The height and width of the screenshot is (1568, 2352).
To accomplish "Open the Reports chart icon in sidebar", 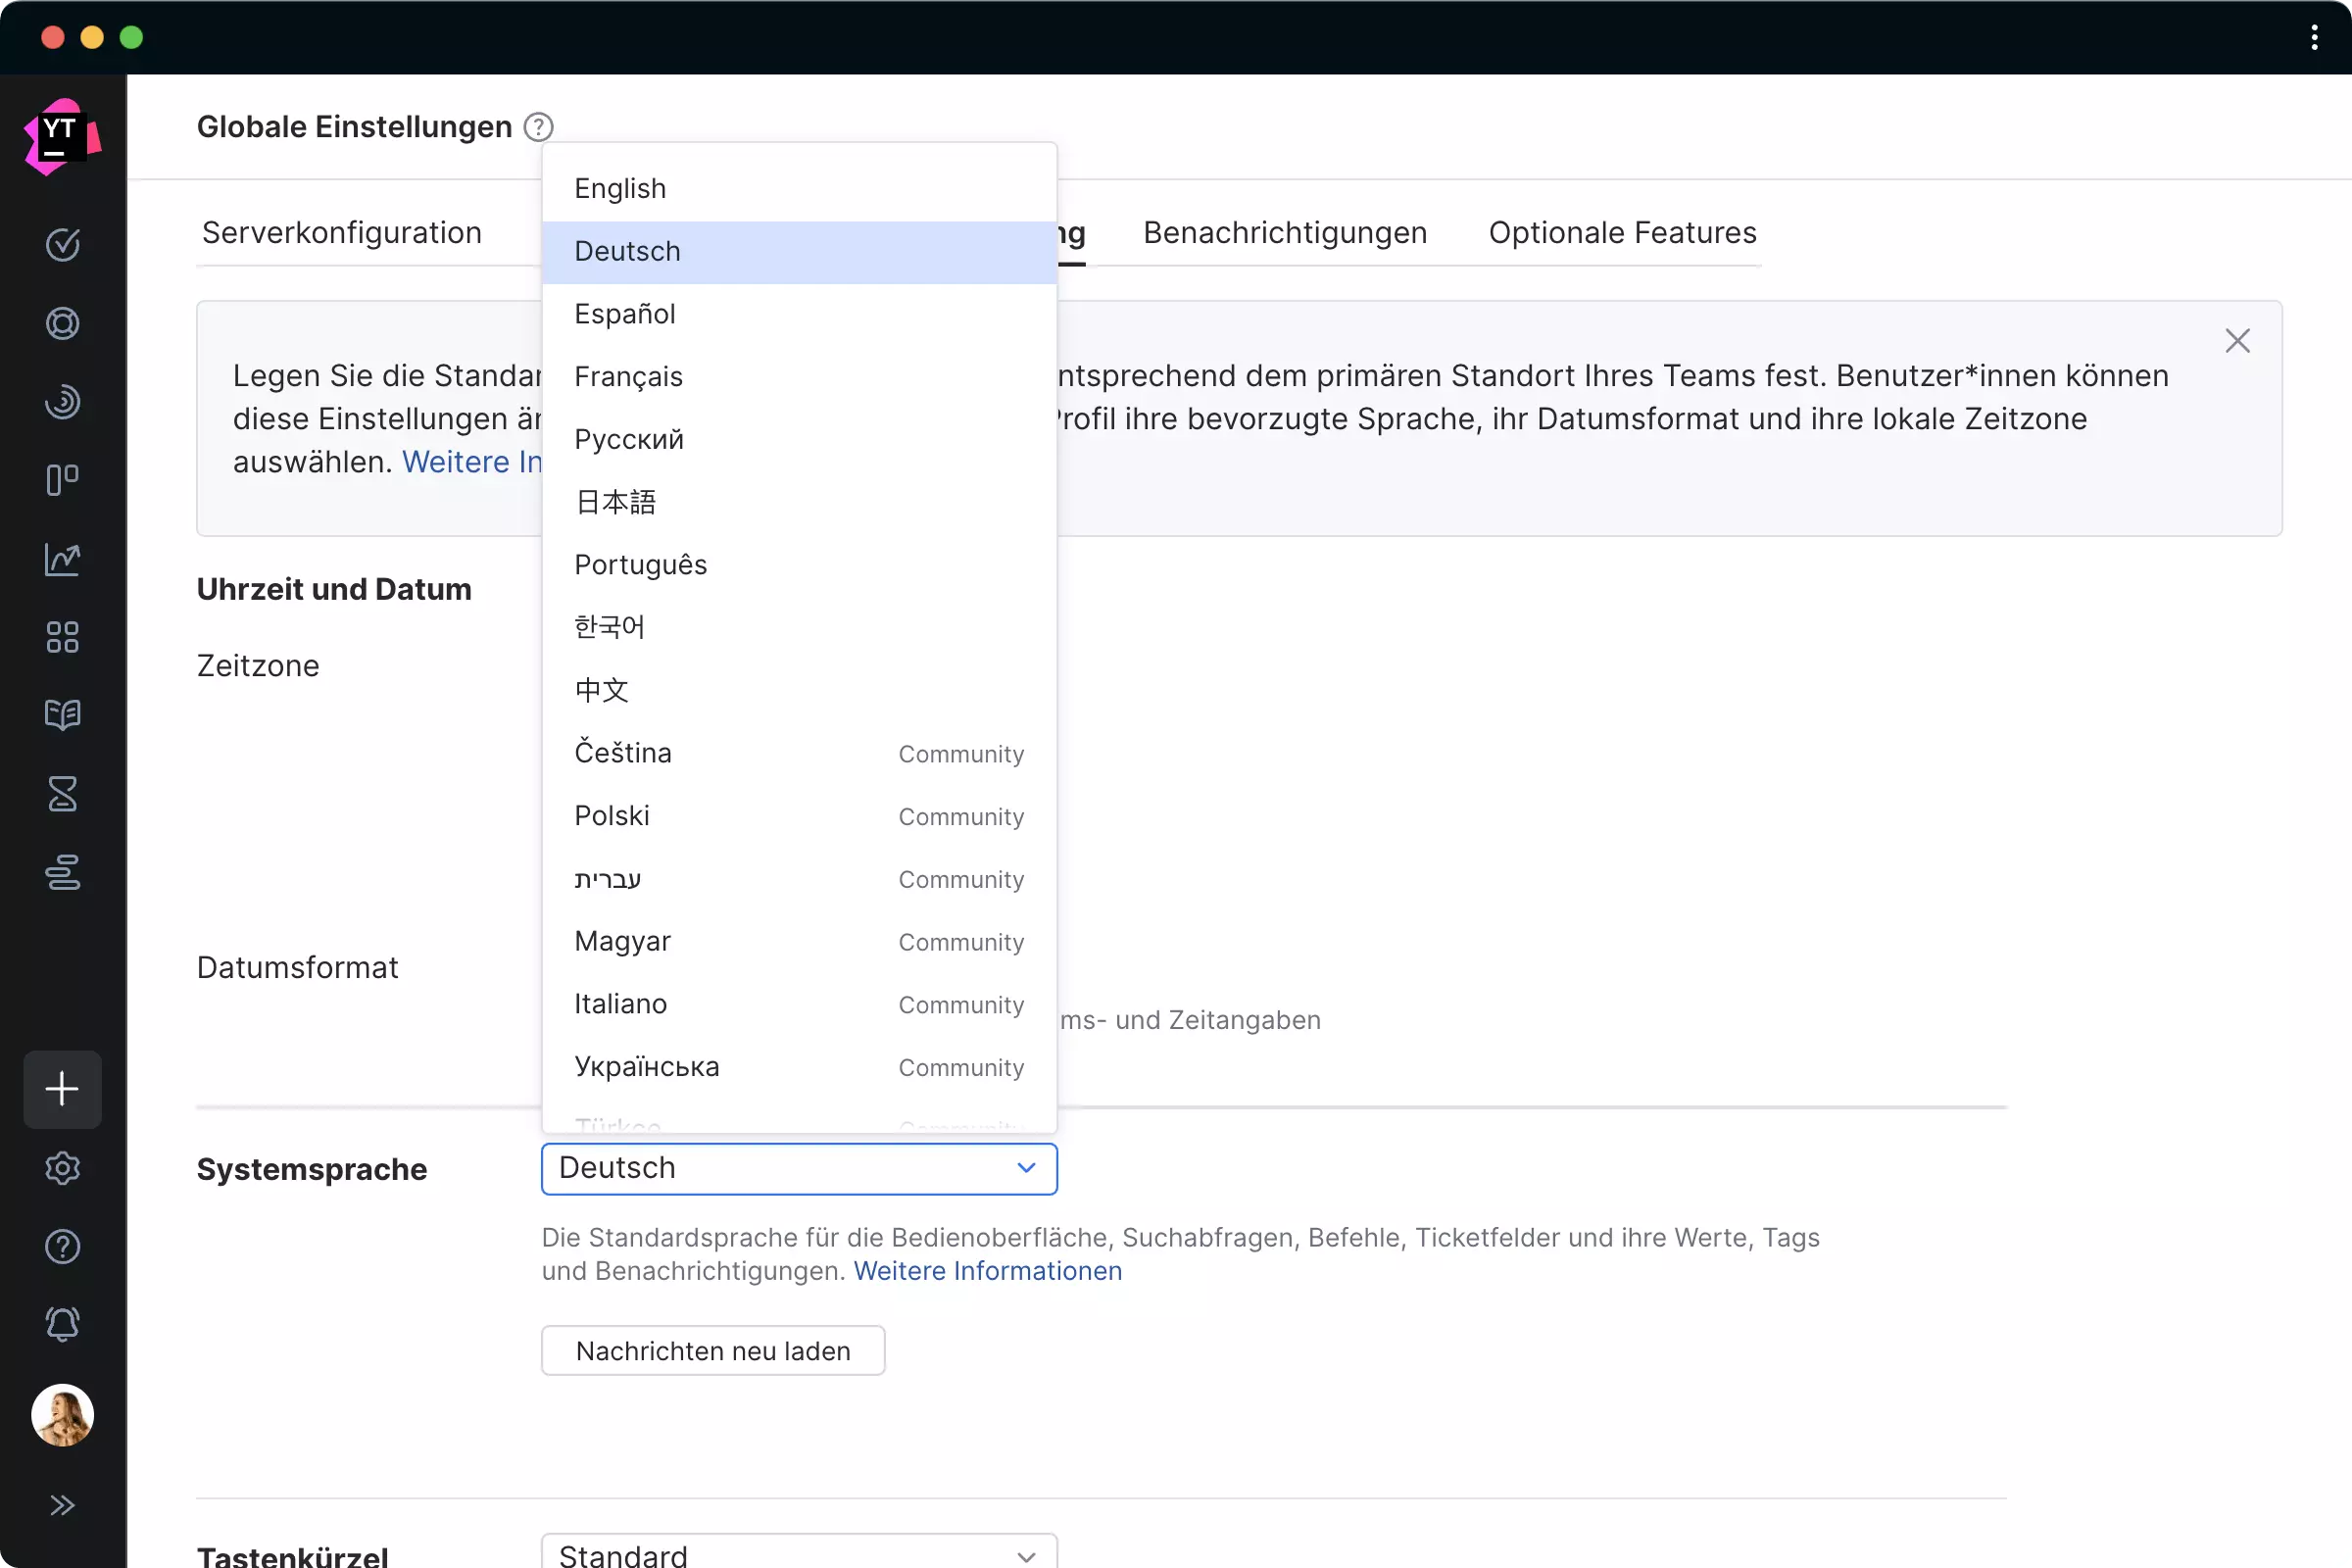I will 62,559.
